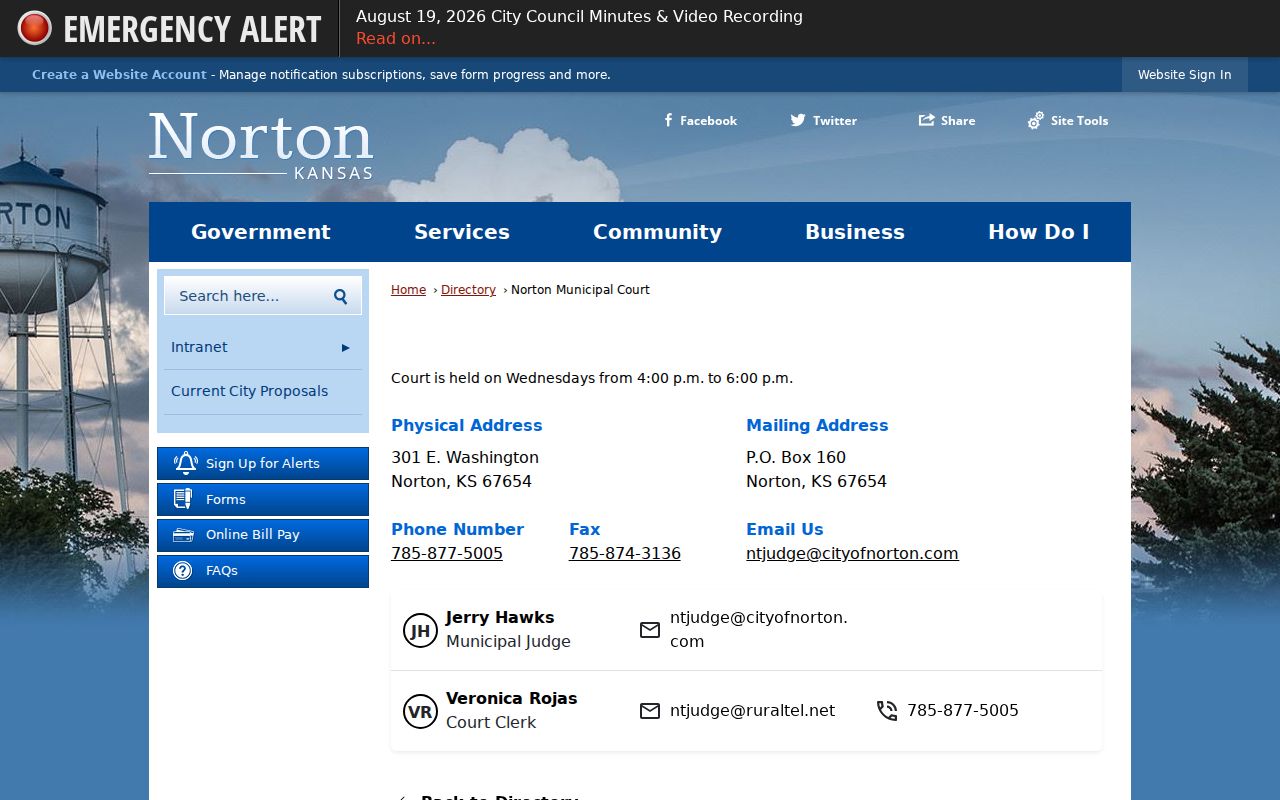Click the Online Bill Pay card icon
This screenshot has height=800, width=1280.
point(183,535)
